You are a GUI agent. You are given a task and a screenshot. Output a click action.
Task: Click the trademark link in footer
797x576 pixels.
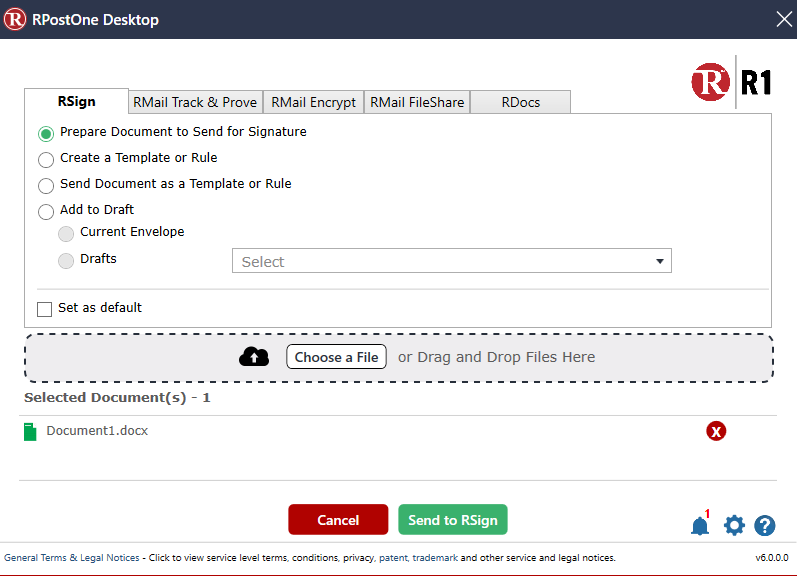point(435,558)
